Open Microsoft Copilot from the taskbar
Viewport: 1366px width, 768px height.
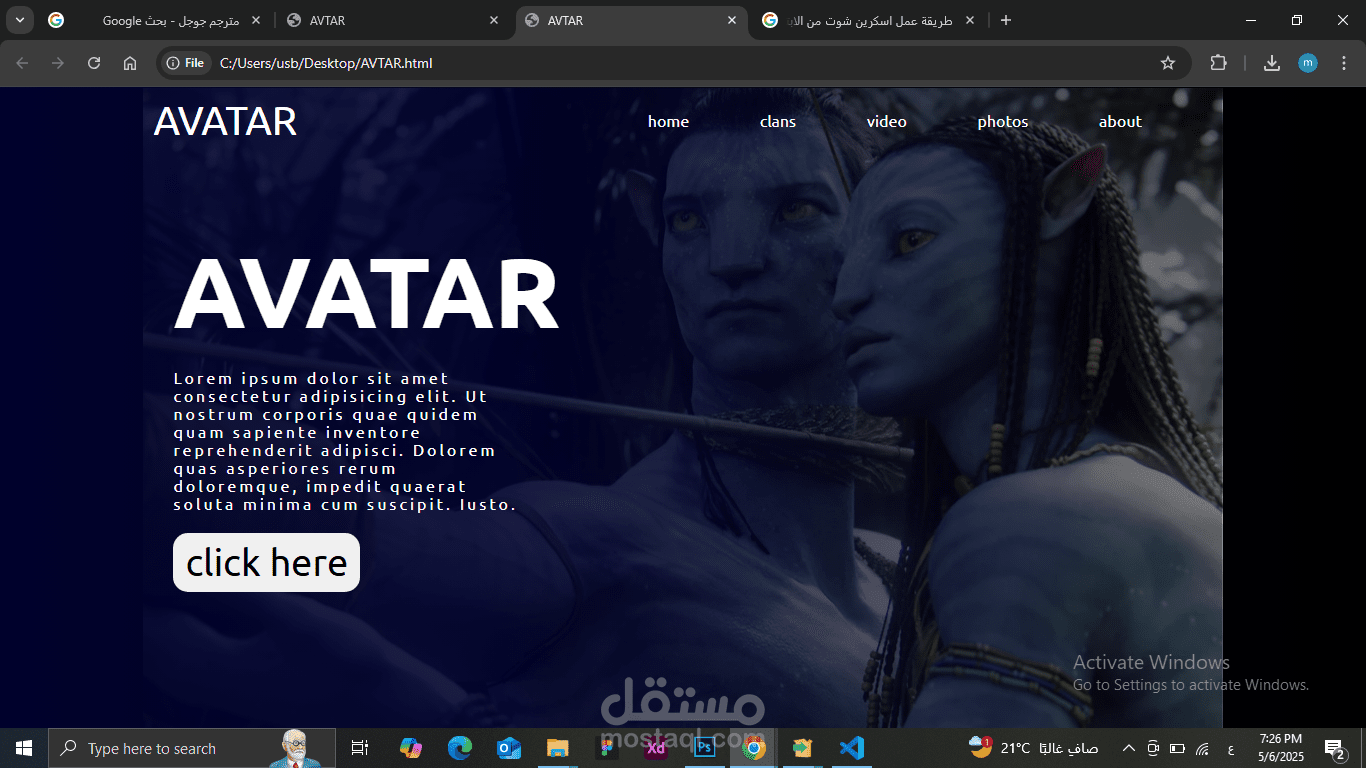coord(410,748)
